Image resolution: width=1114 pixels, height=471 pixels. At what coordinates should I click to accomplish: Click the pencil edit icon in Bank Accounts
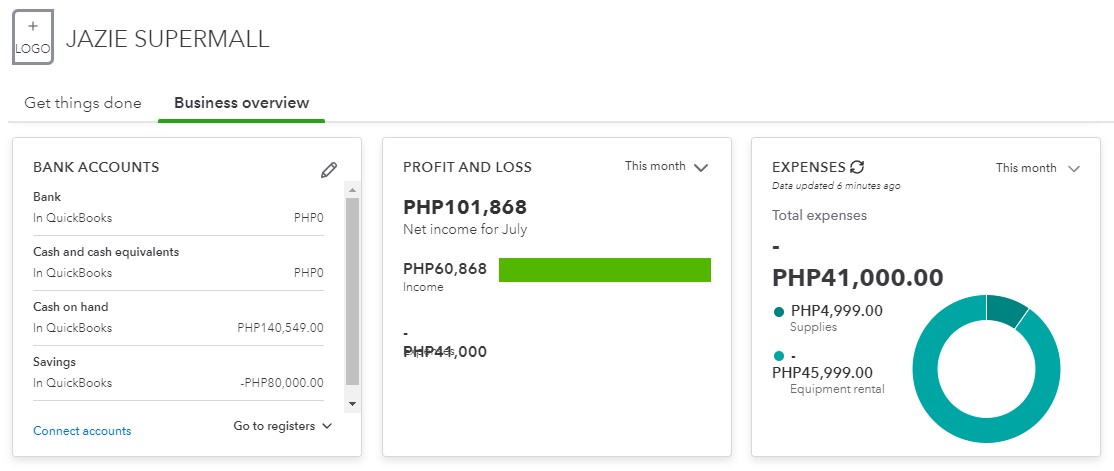pyautogui.click(x=329, y=170)
